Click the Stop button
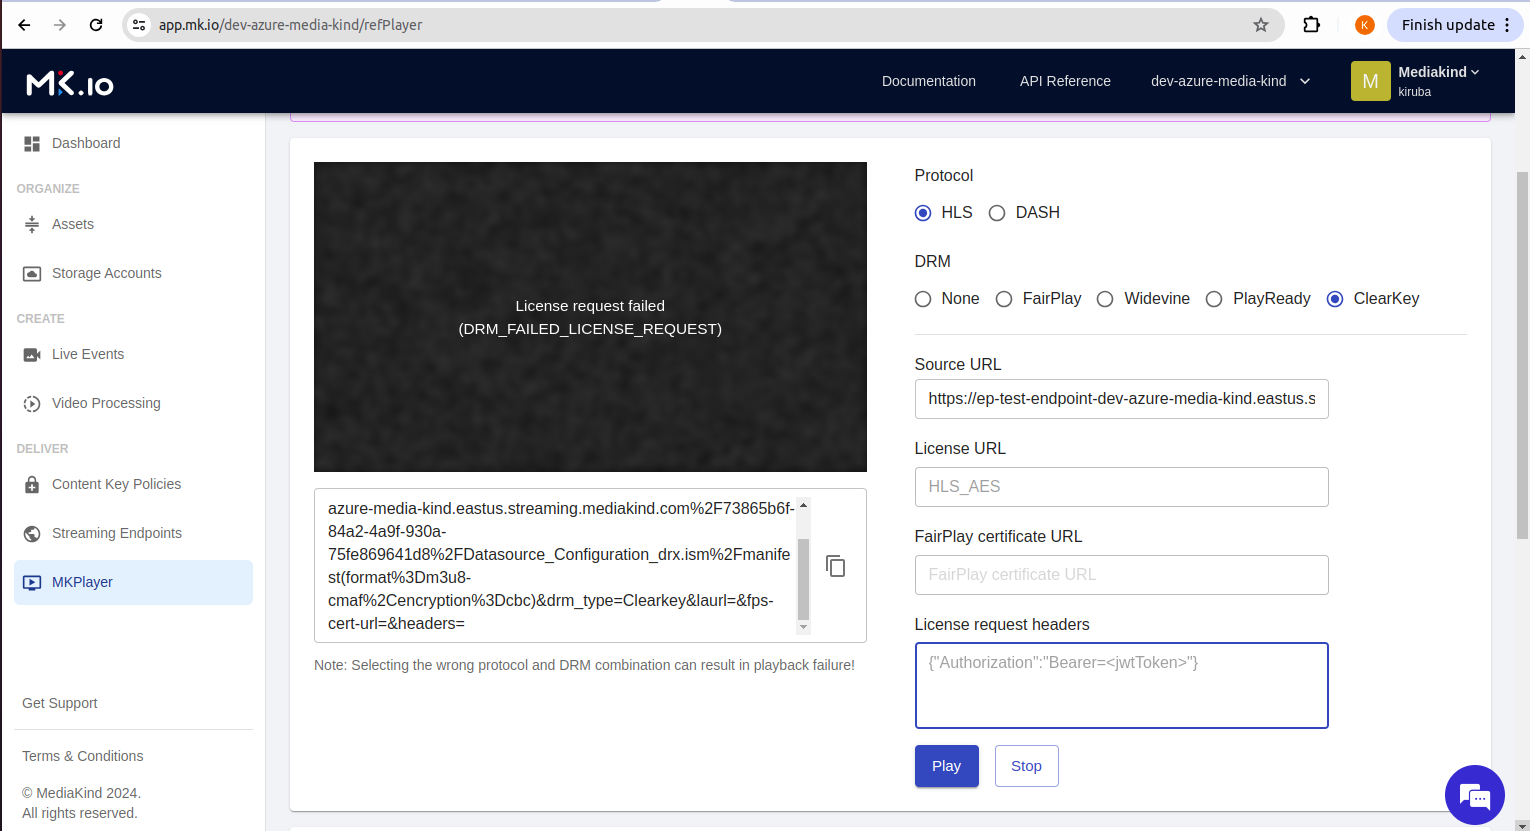The width and height of the screenshot is (1530, 831). 1027,766
